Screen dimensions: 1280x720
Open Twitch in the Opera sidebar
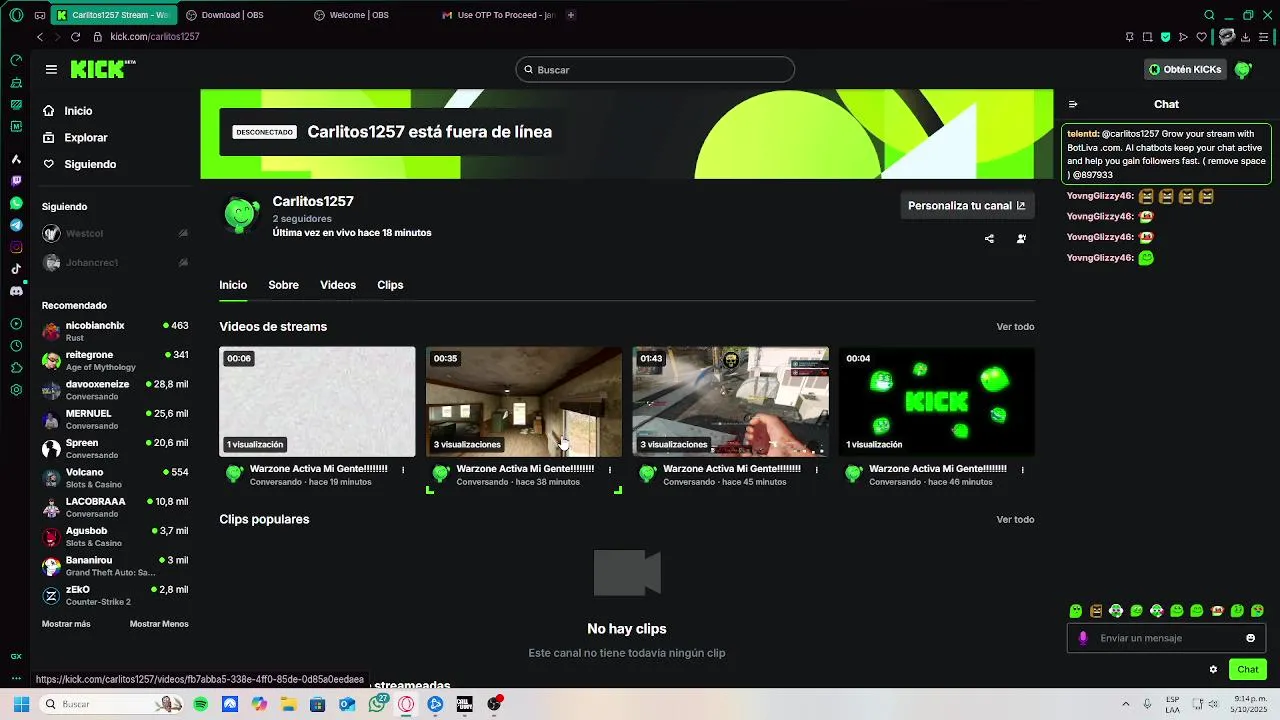click(16, 181)
